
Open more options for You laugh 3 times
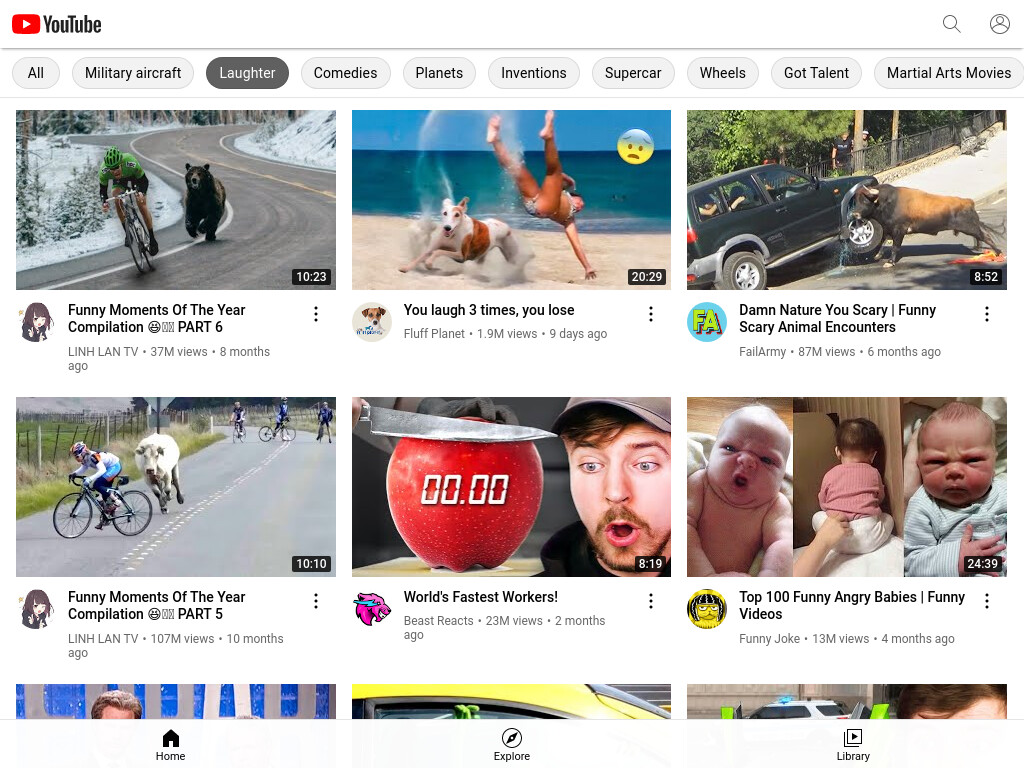[651, 314]
